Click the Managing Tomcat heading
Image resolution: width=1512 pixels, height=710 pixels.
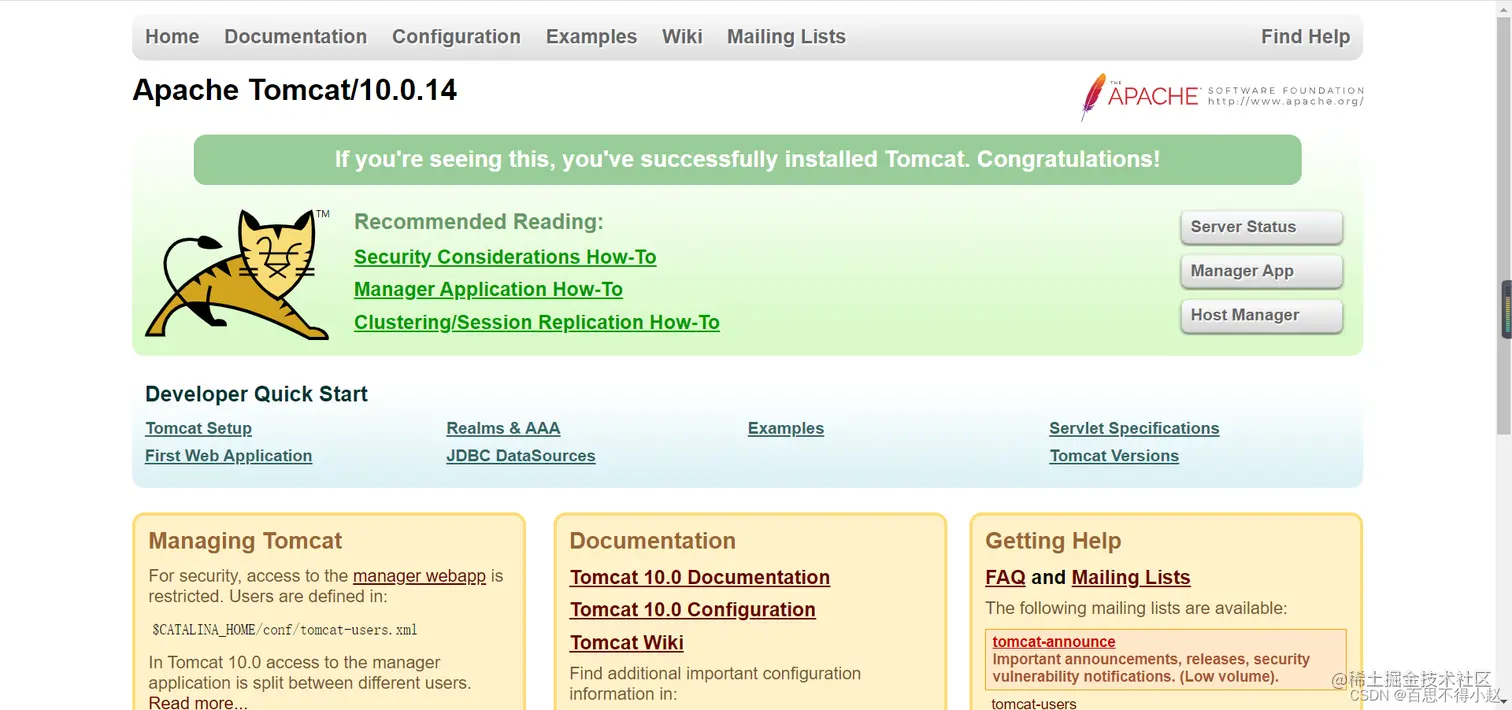point(245,541)
